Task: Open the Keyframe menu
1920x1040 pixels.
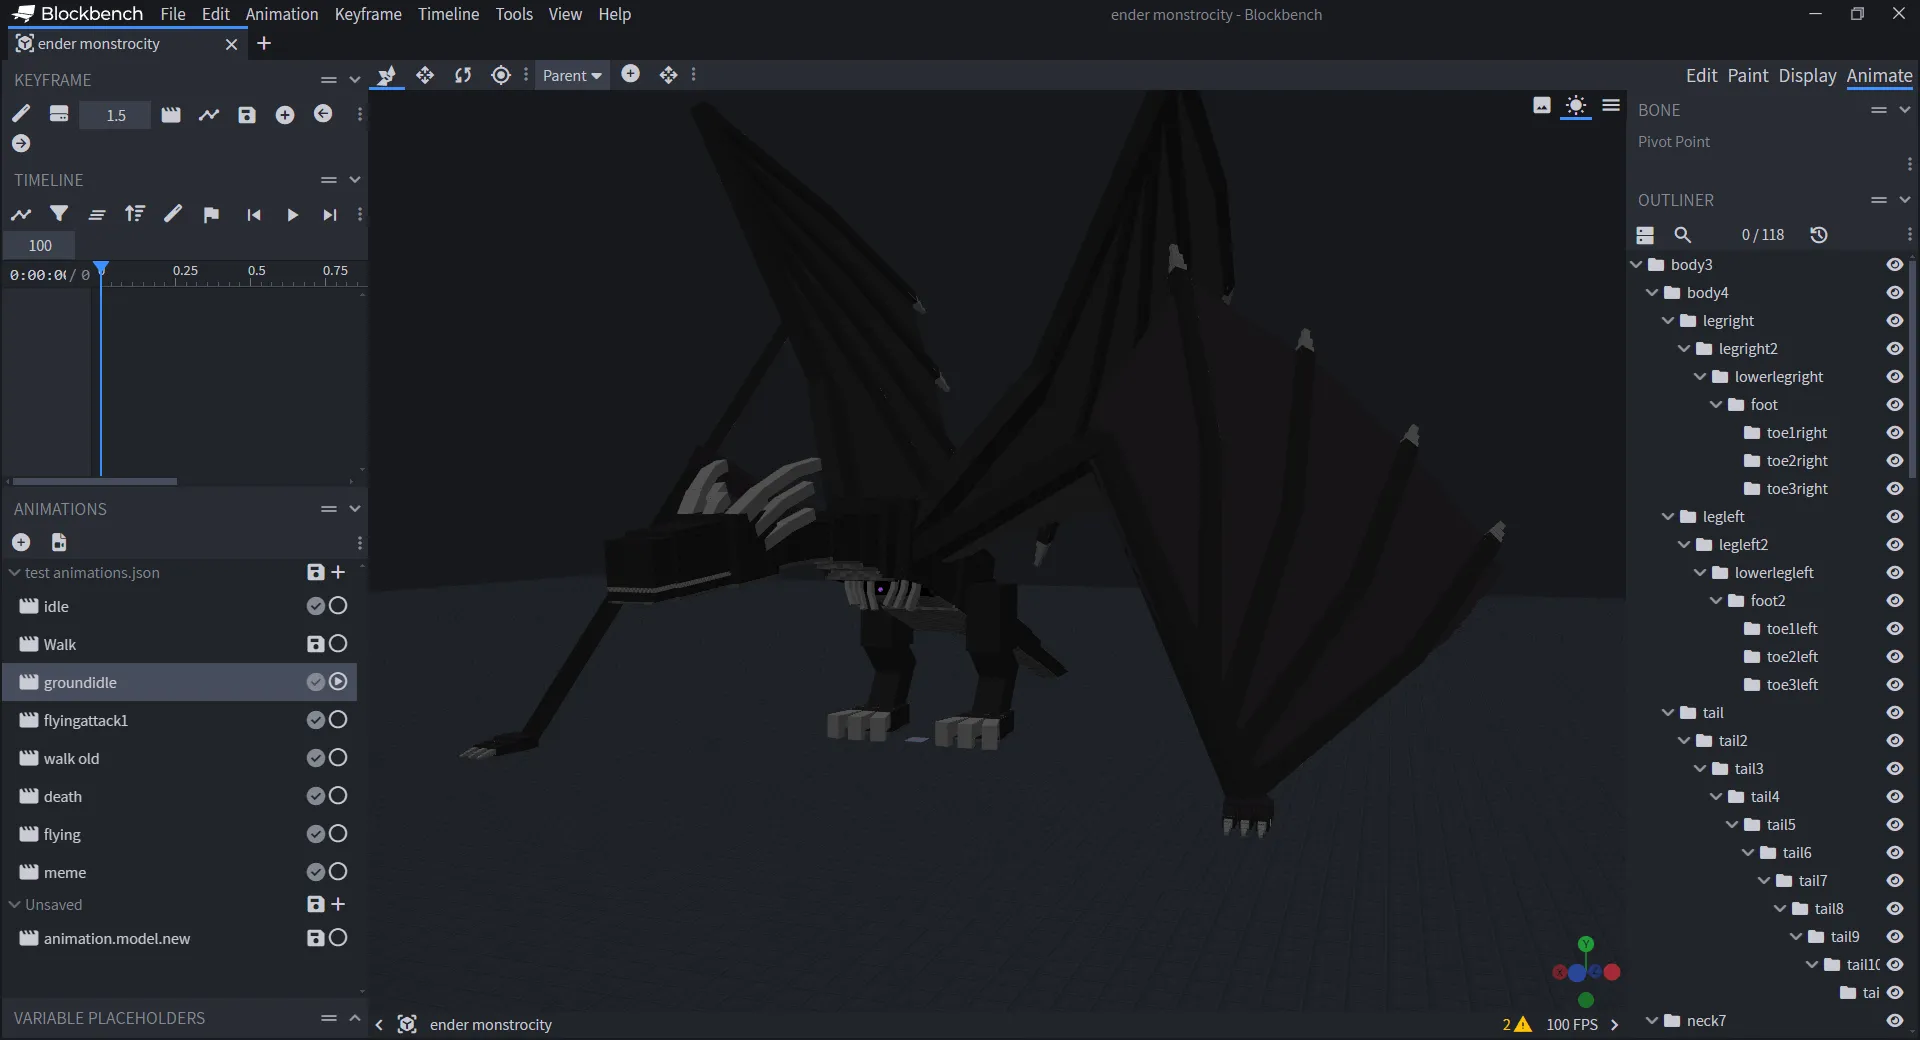Action: pos(368,14)
